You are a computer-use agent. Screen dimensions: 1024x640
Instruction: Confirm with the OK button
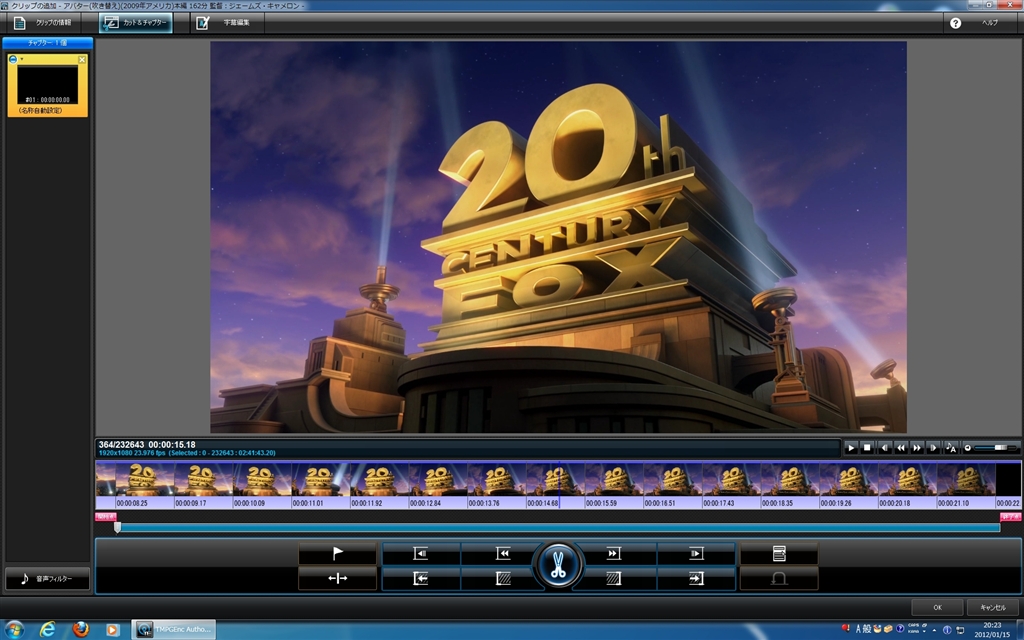tap(937, 607)
